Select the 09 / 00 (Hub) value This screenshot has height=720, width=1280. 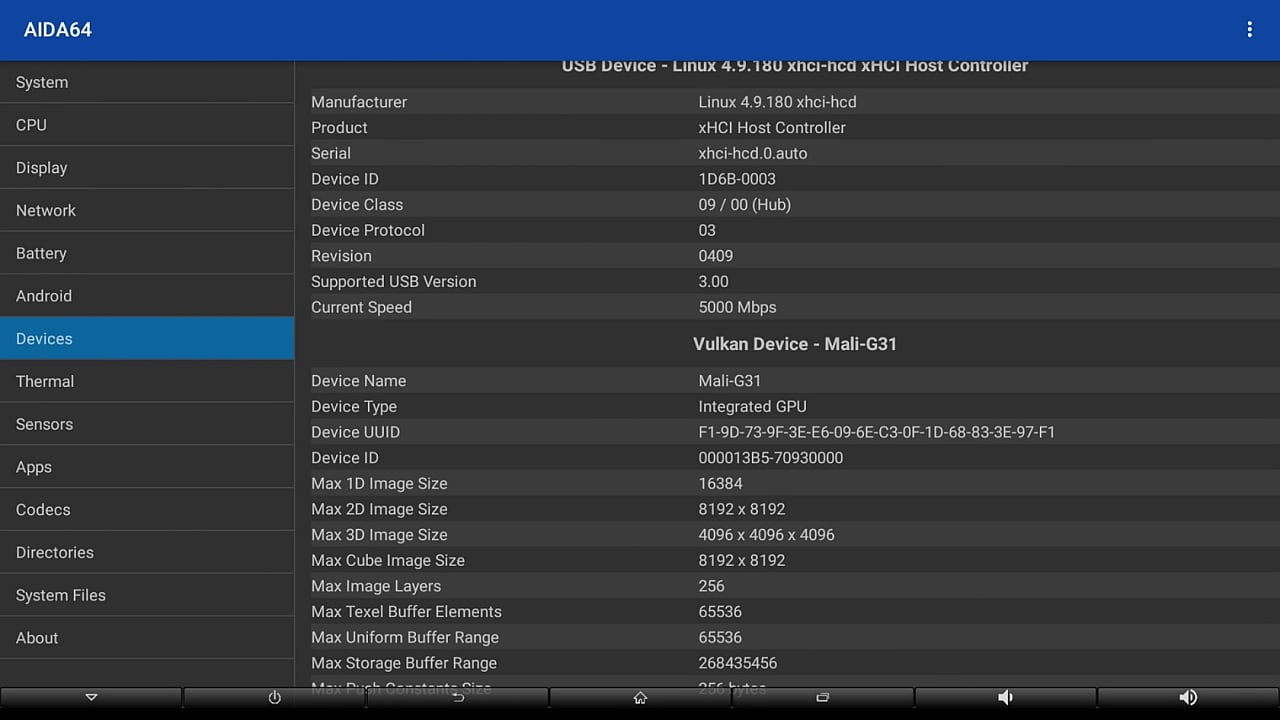[x=745, y=205]
